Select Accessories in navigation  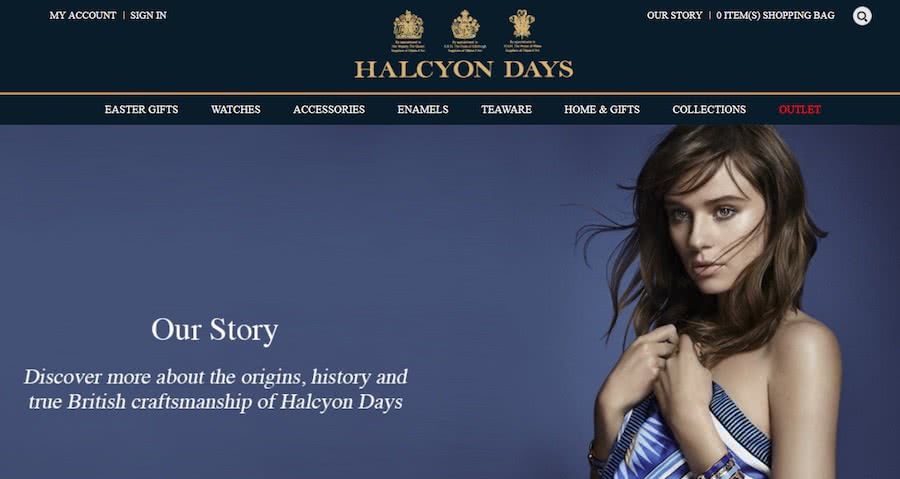tap(329, 110)
